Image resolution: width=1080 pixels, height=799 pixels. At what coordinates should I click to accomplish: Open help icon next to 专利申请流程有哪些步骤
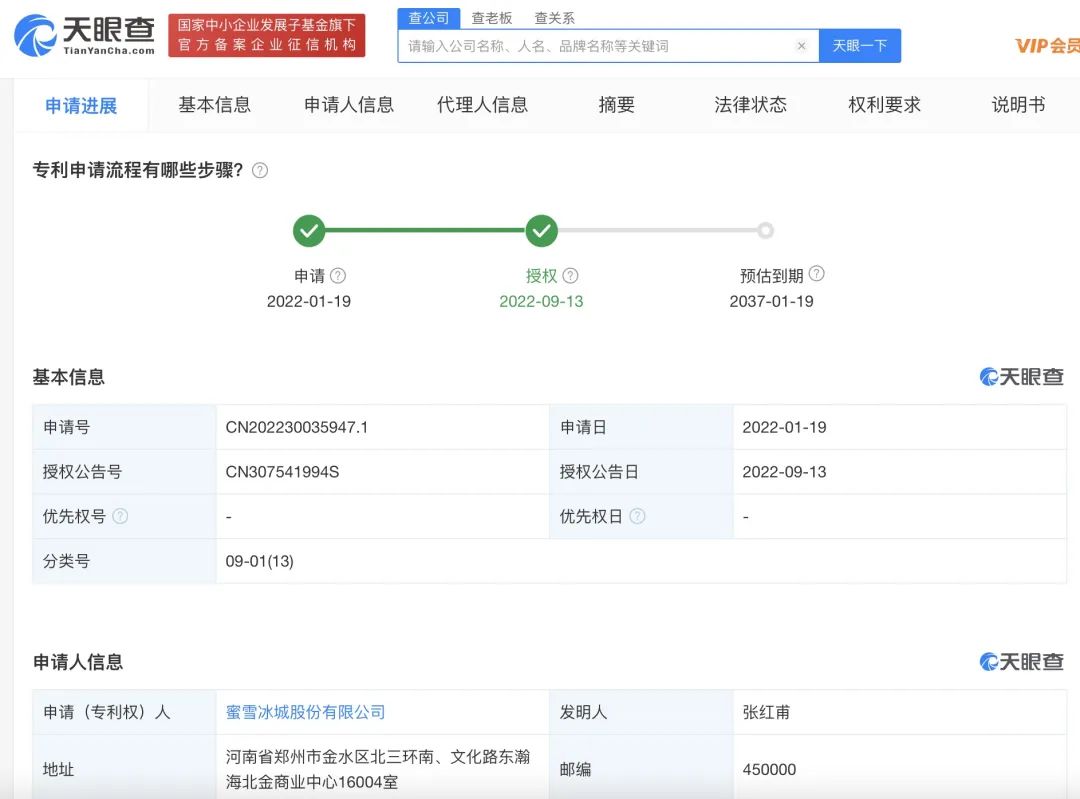pos(260,170)
